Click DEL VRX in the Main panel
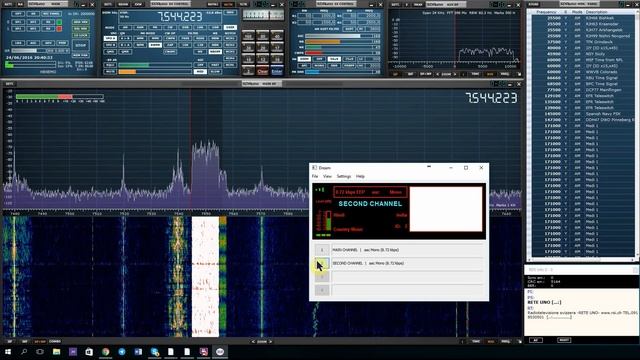The height and width of the screenshot is (360, 640). (81, 29)
